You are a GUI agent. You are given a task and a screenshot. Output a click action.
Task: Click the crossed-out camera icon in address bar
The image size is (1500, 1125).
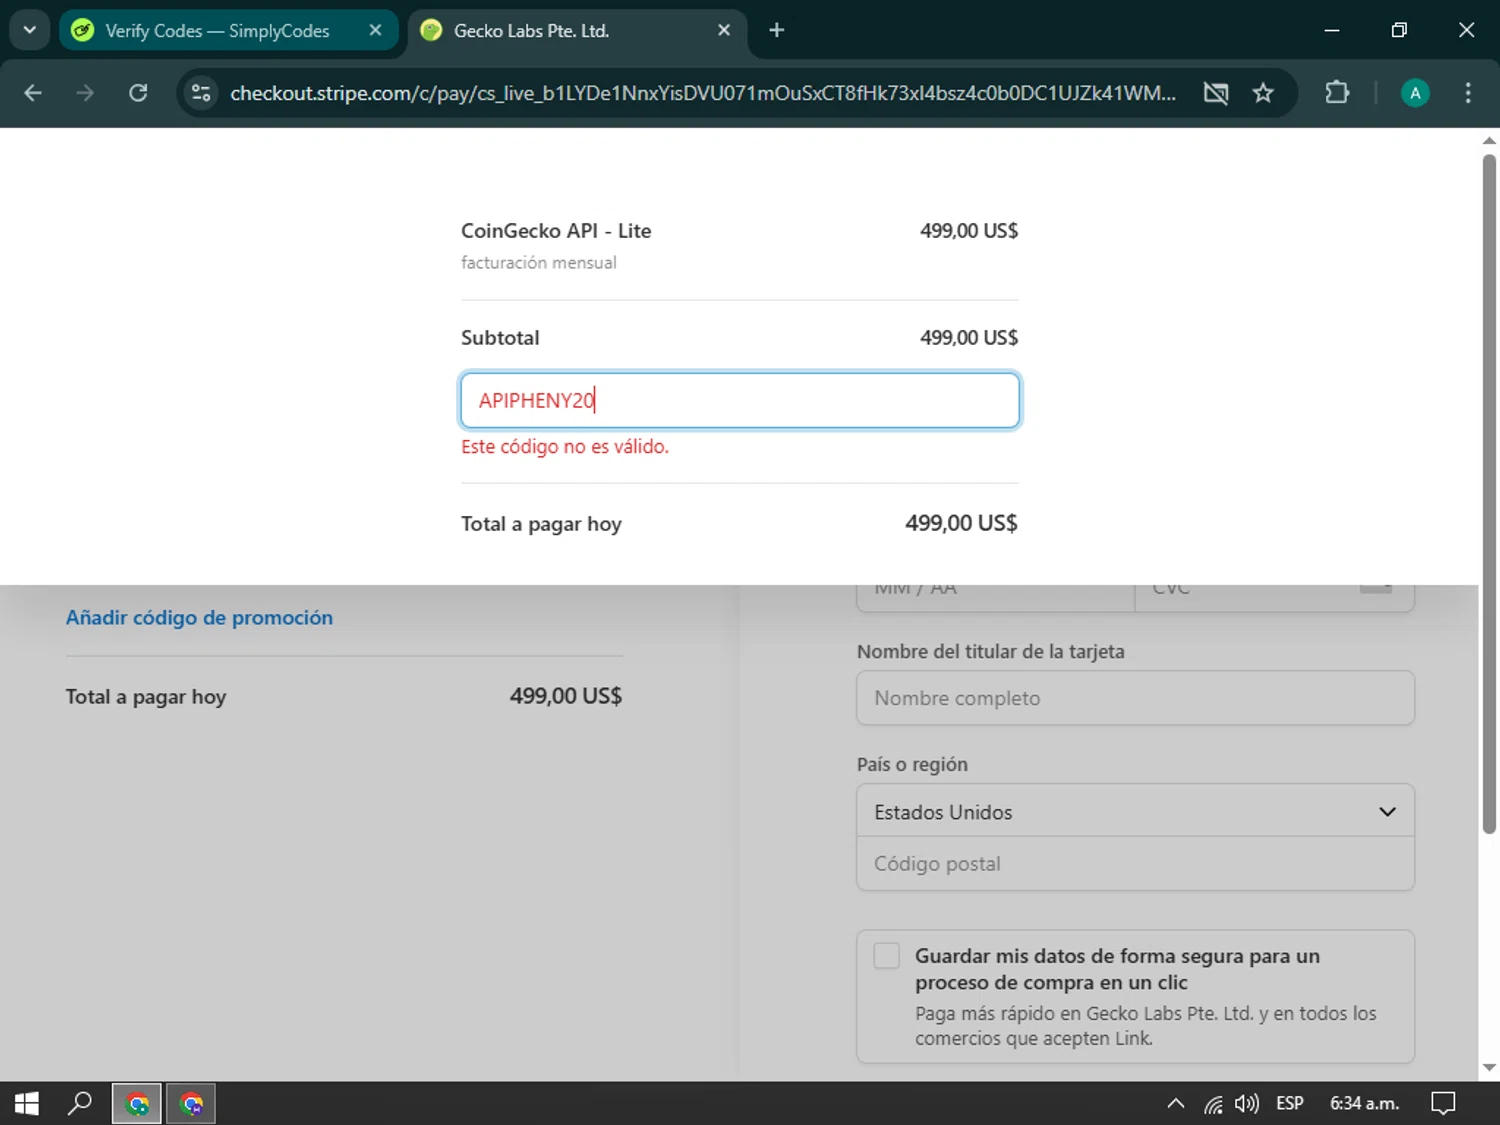click(x=1216, y=93)
